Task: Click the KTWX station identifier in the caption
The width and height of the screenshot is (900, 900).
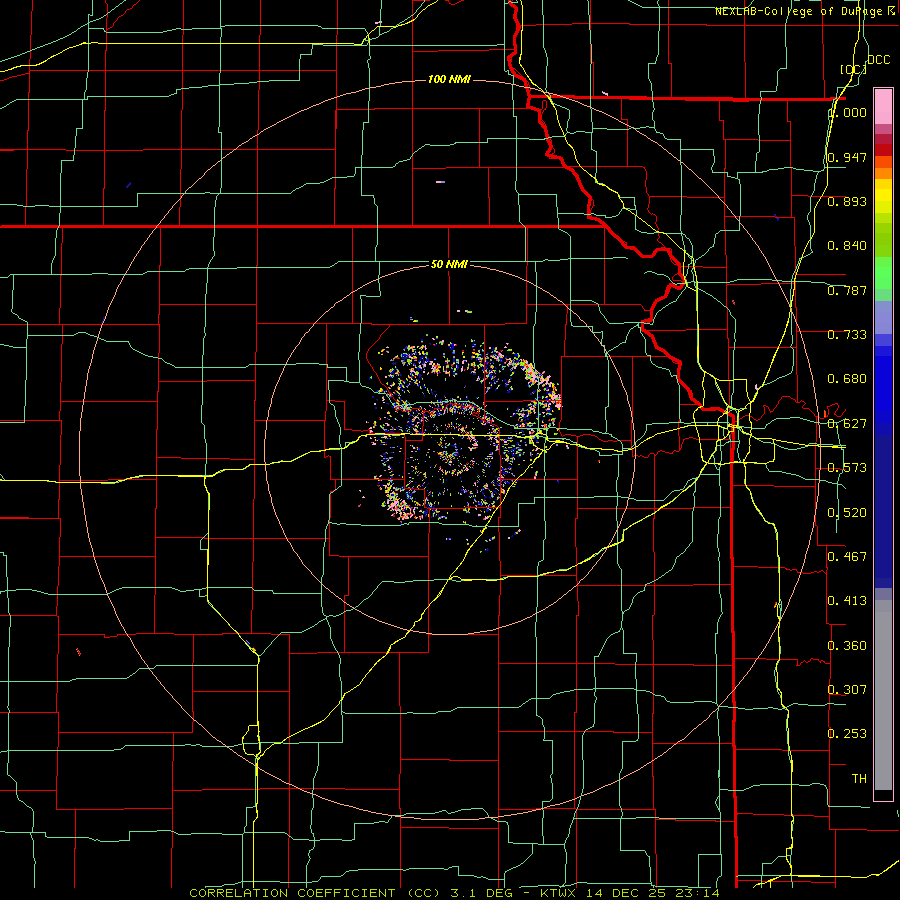Action: (x=557, y=893)
